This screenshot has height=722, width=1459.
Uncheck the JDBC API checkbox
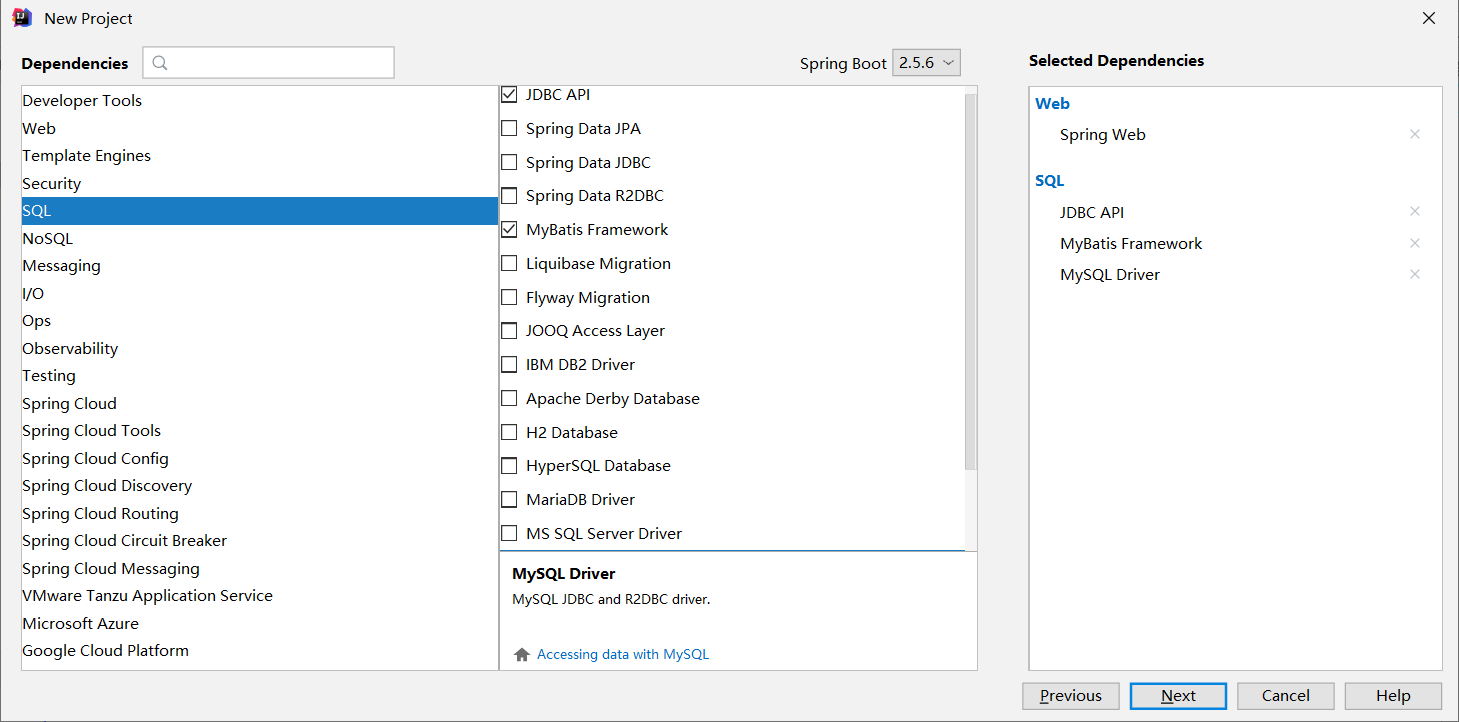click(x=509, y=94)
